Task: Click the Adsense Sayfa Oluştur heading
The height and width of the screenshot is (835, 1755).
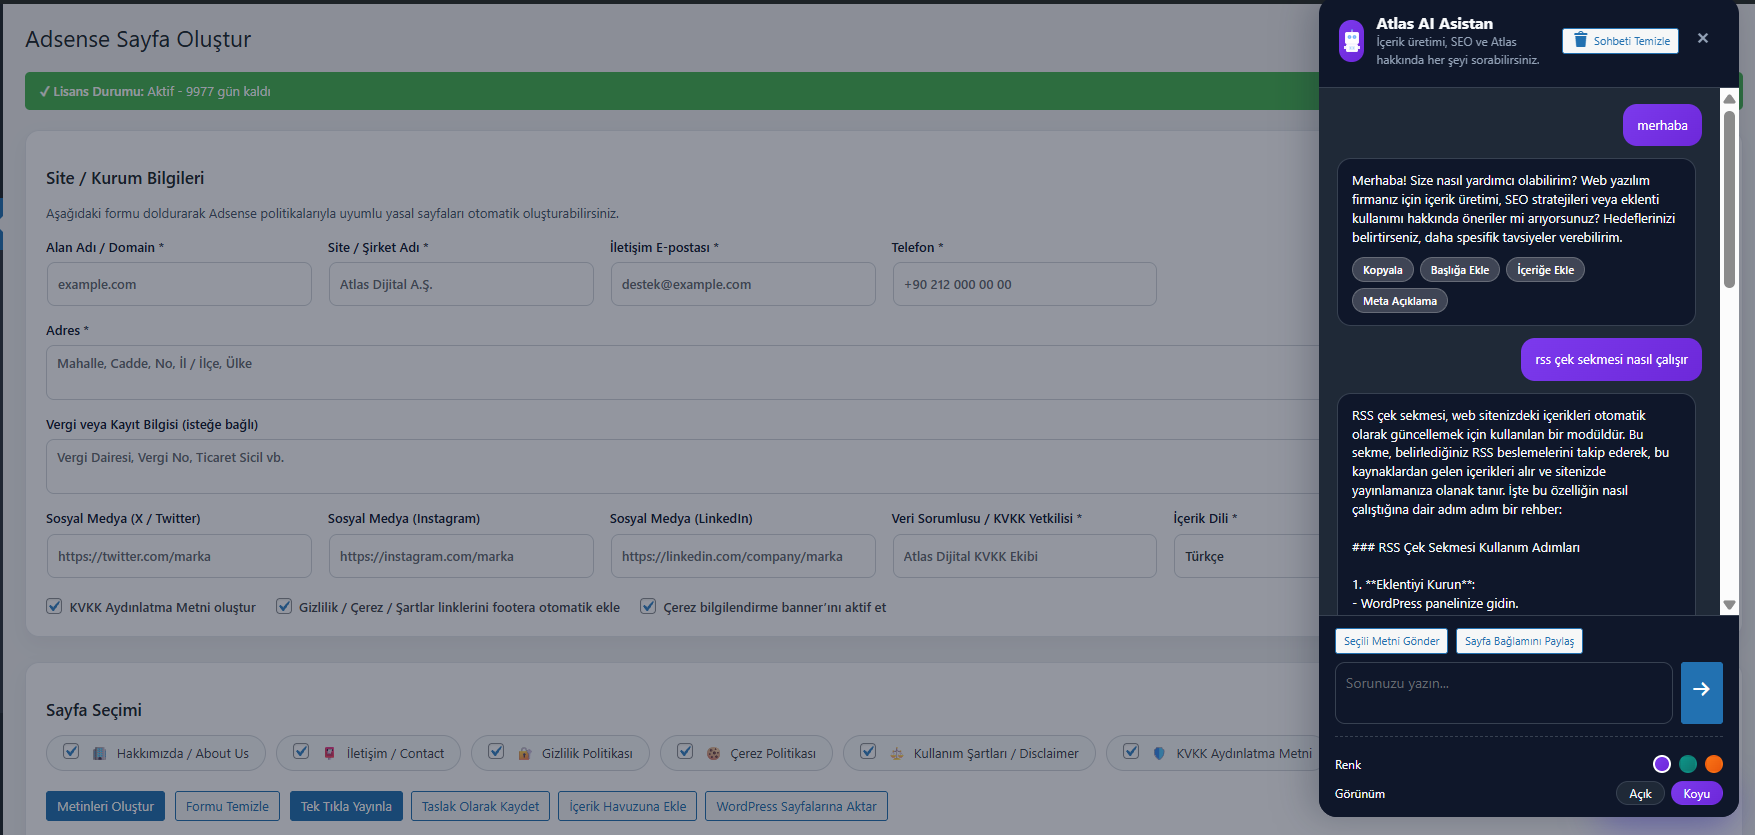Action: [138, 39]
